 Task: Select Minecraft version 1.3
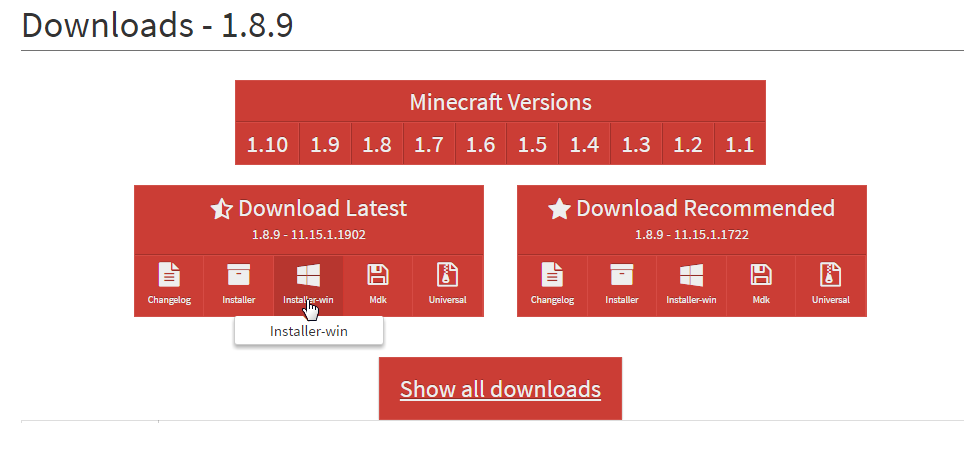(x=636, y=144)
